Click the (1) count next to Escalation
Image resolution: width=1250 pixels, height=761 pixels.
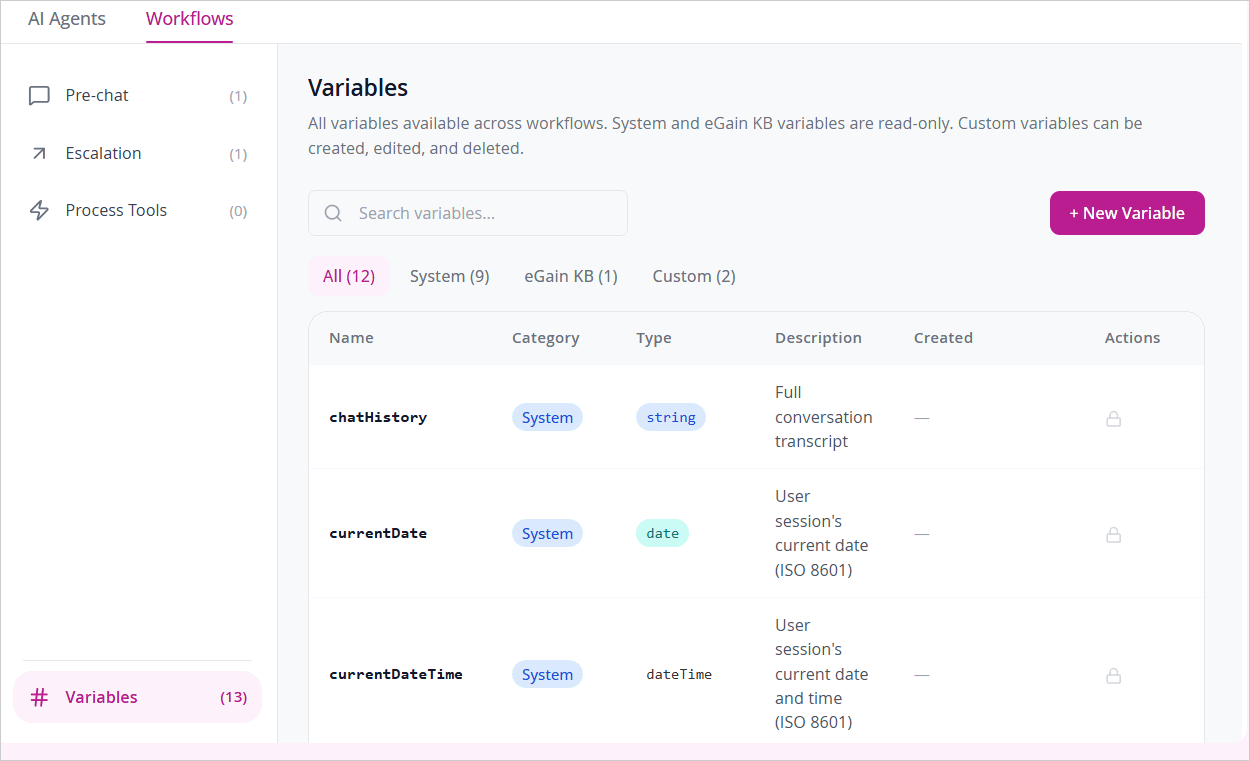[238, 154]
